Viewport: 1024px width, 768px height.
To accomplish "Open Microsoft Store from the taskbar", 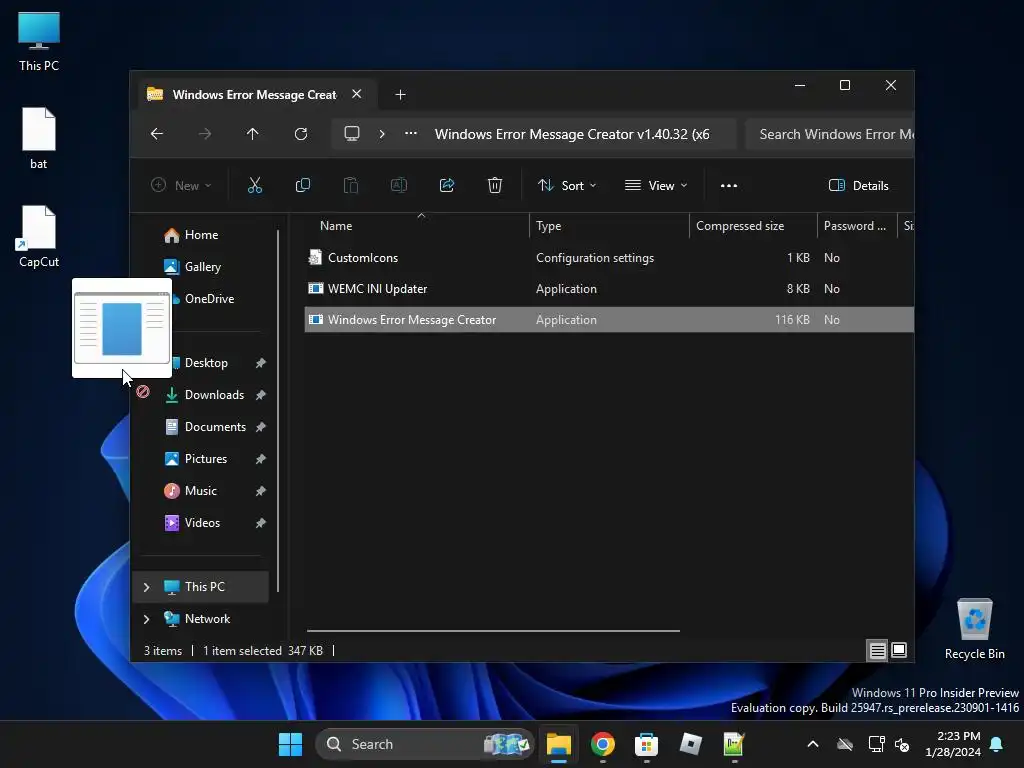I will click(646, 744).
